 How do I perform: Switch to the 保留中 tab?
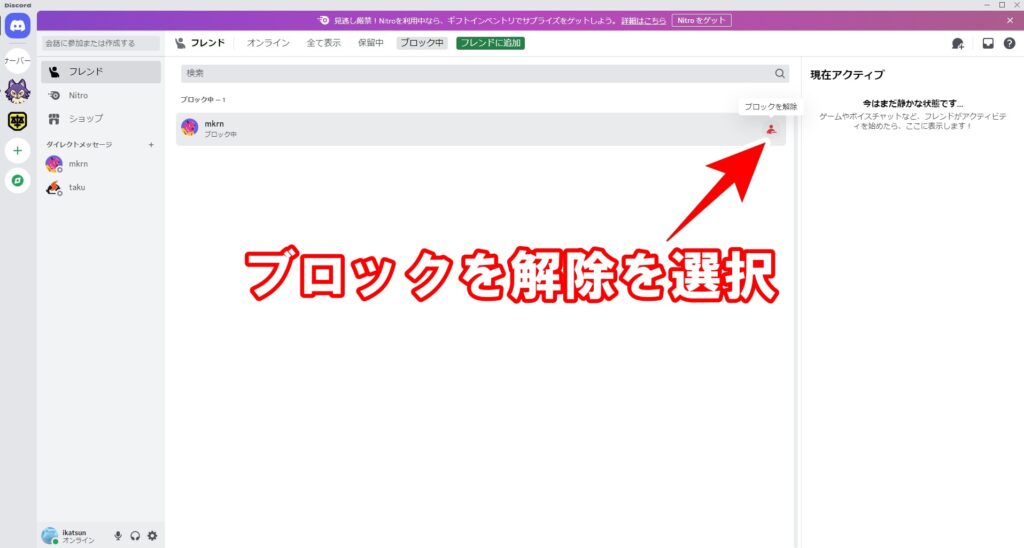pyautogui.click(x=370, y=43)
